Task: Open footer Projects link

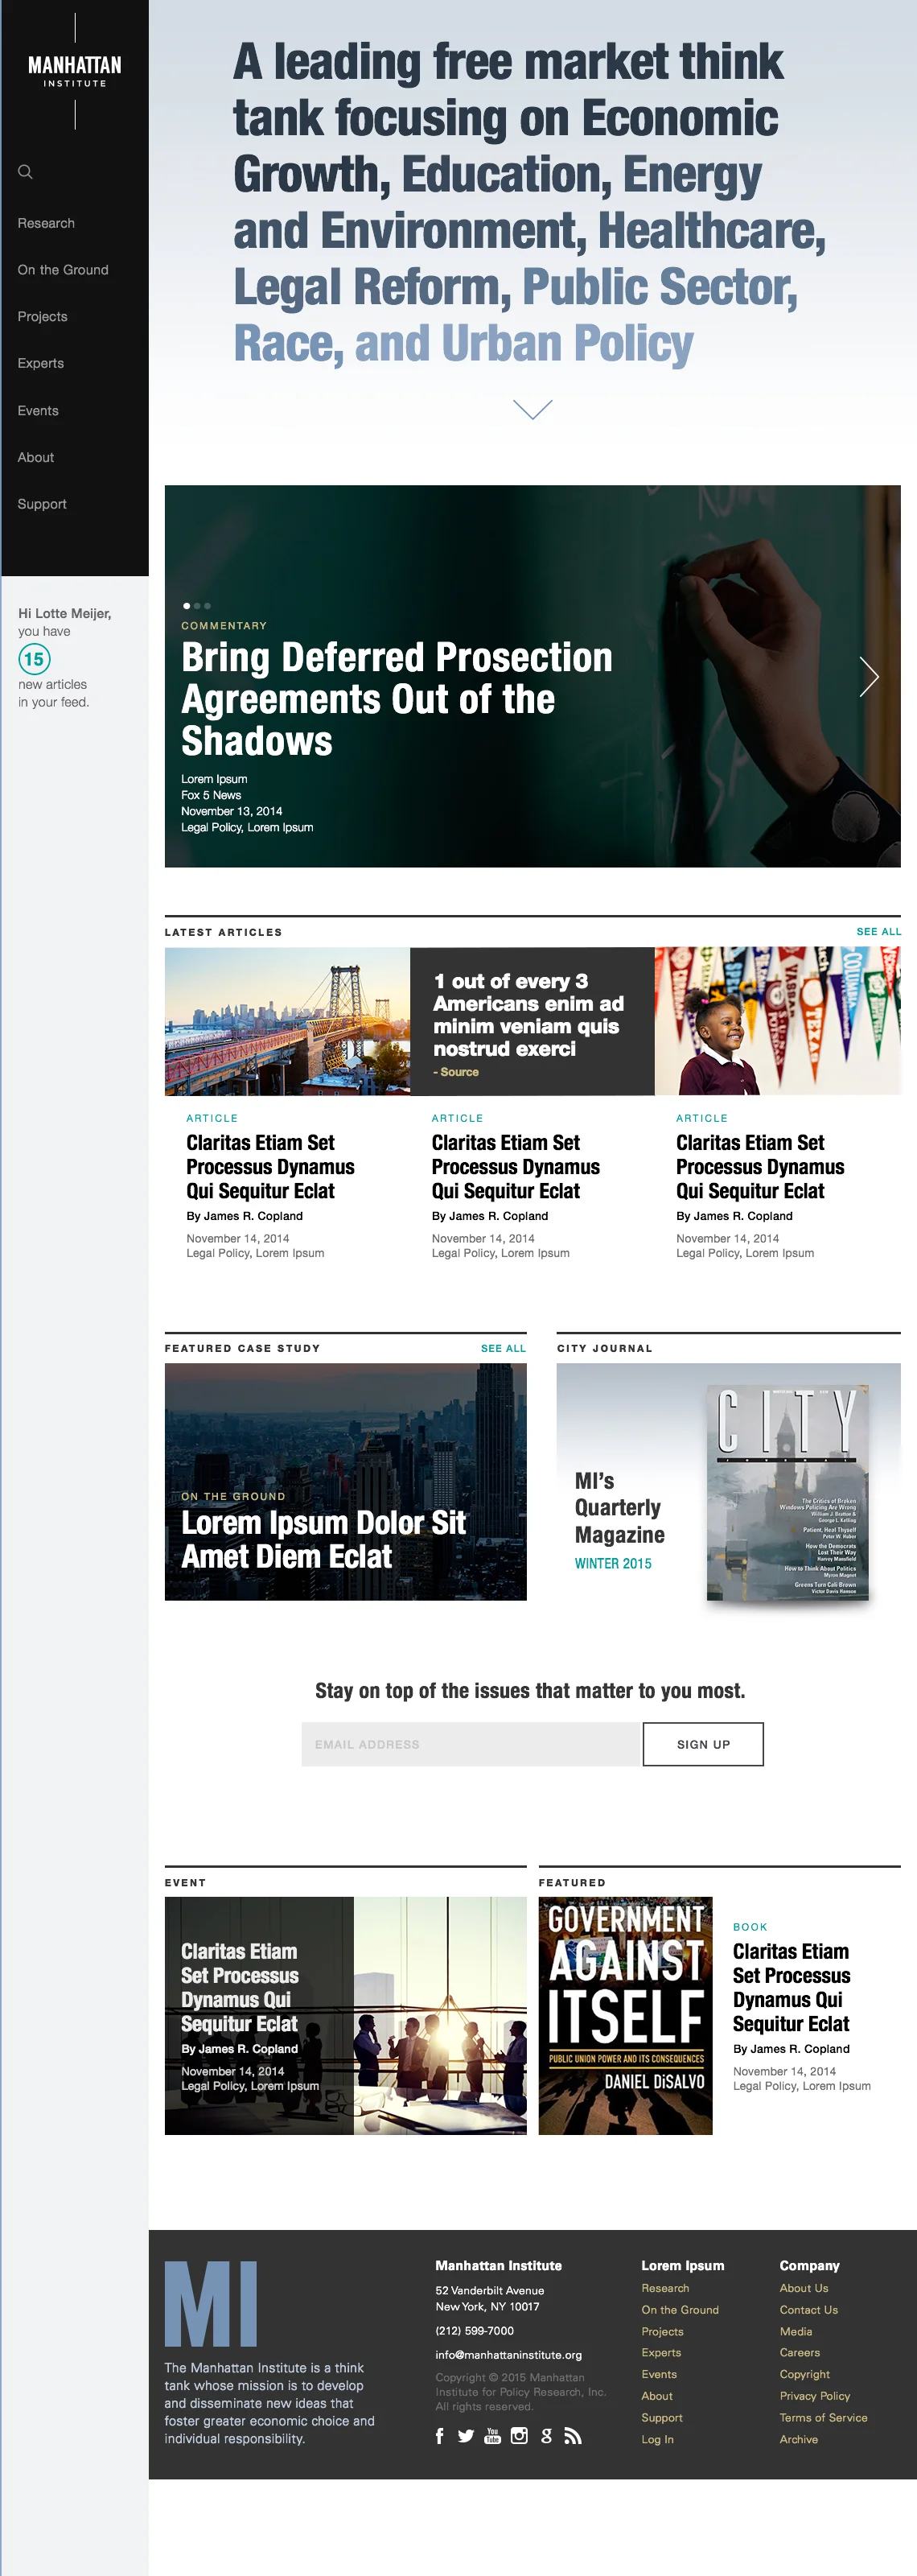Action: (662, 2331)
